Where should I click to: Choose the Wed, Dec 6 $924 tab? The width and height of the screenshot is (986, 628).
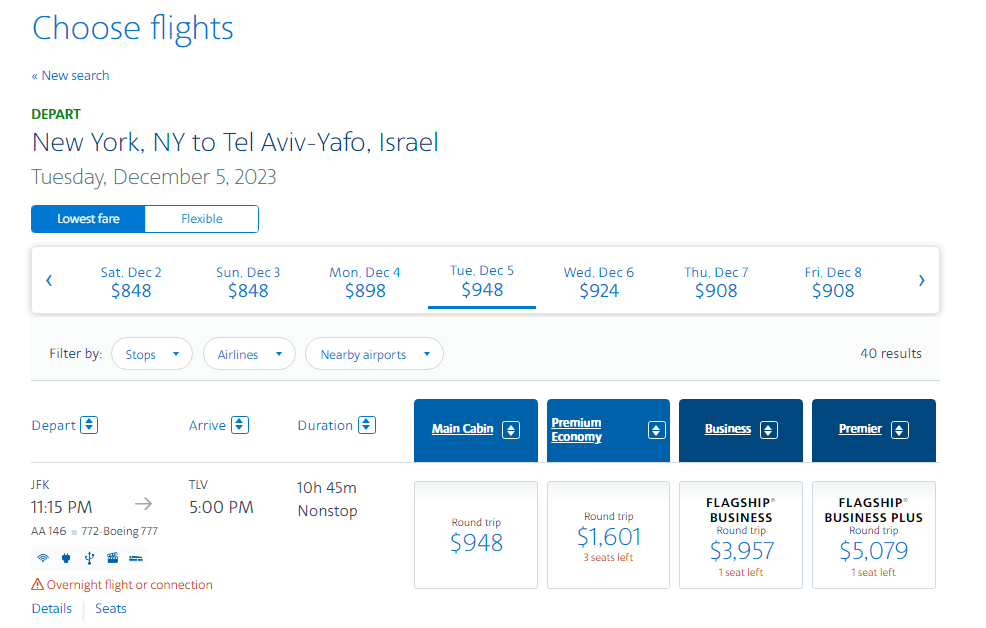coord(599,282)
